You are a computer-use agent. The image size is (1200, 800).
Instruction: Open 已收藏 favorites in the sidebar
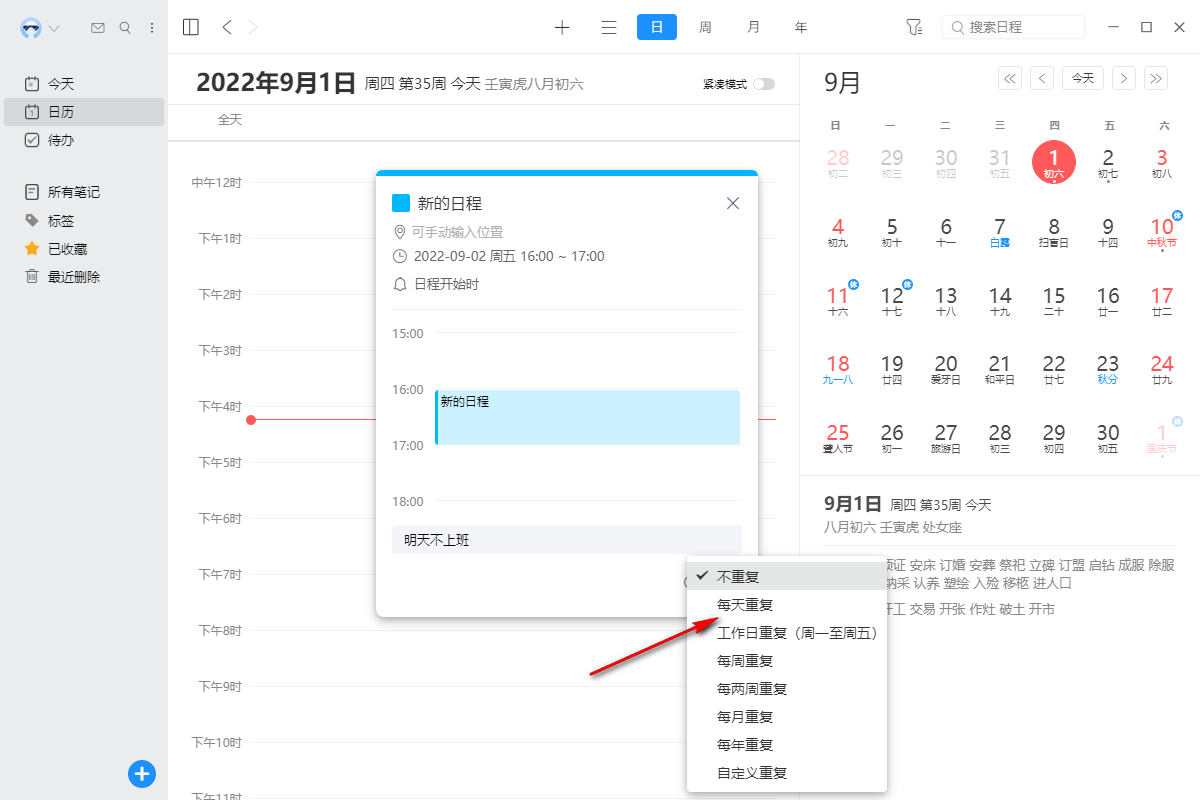[x=84, y=248]
